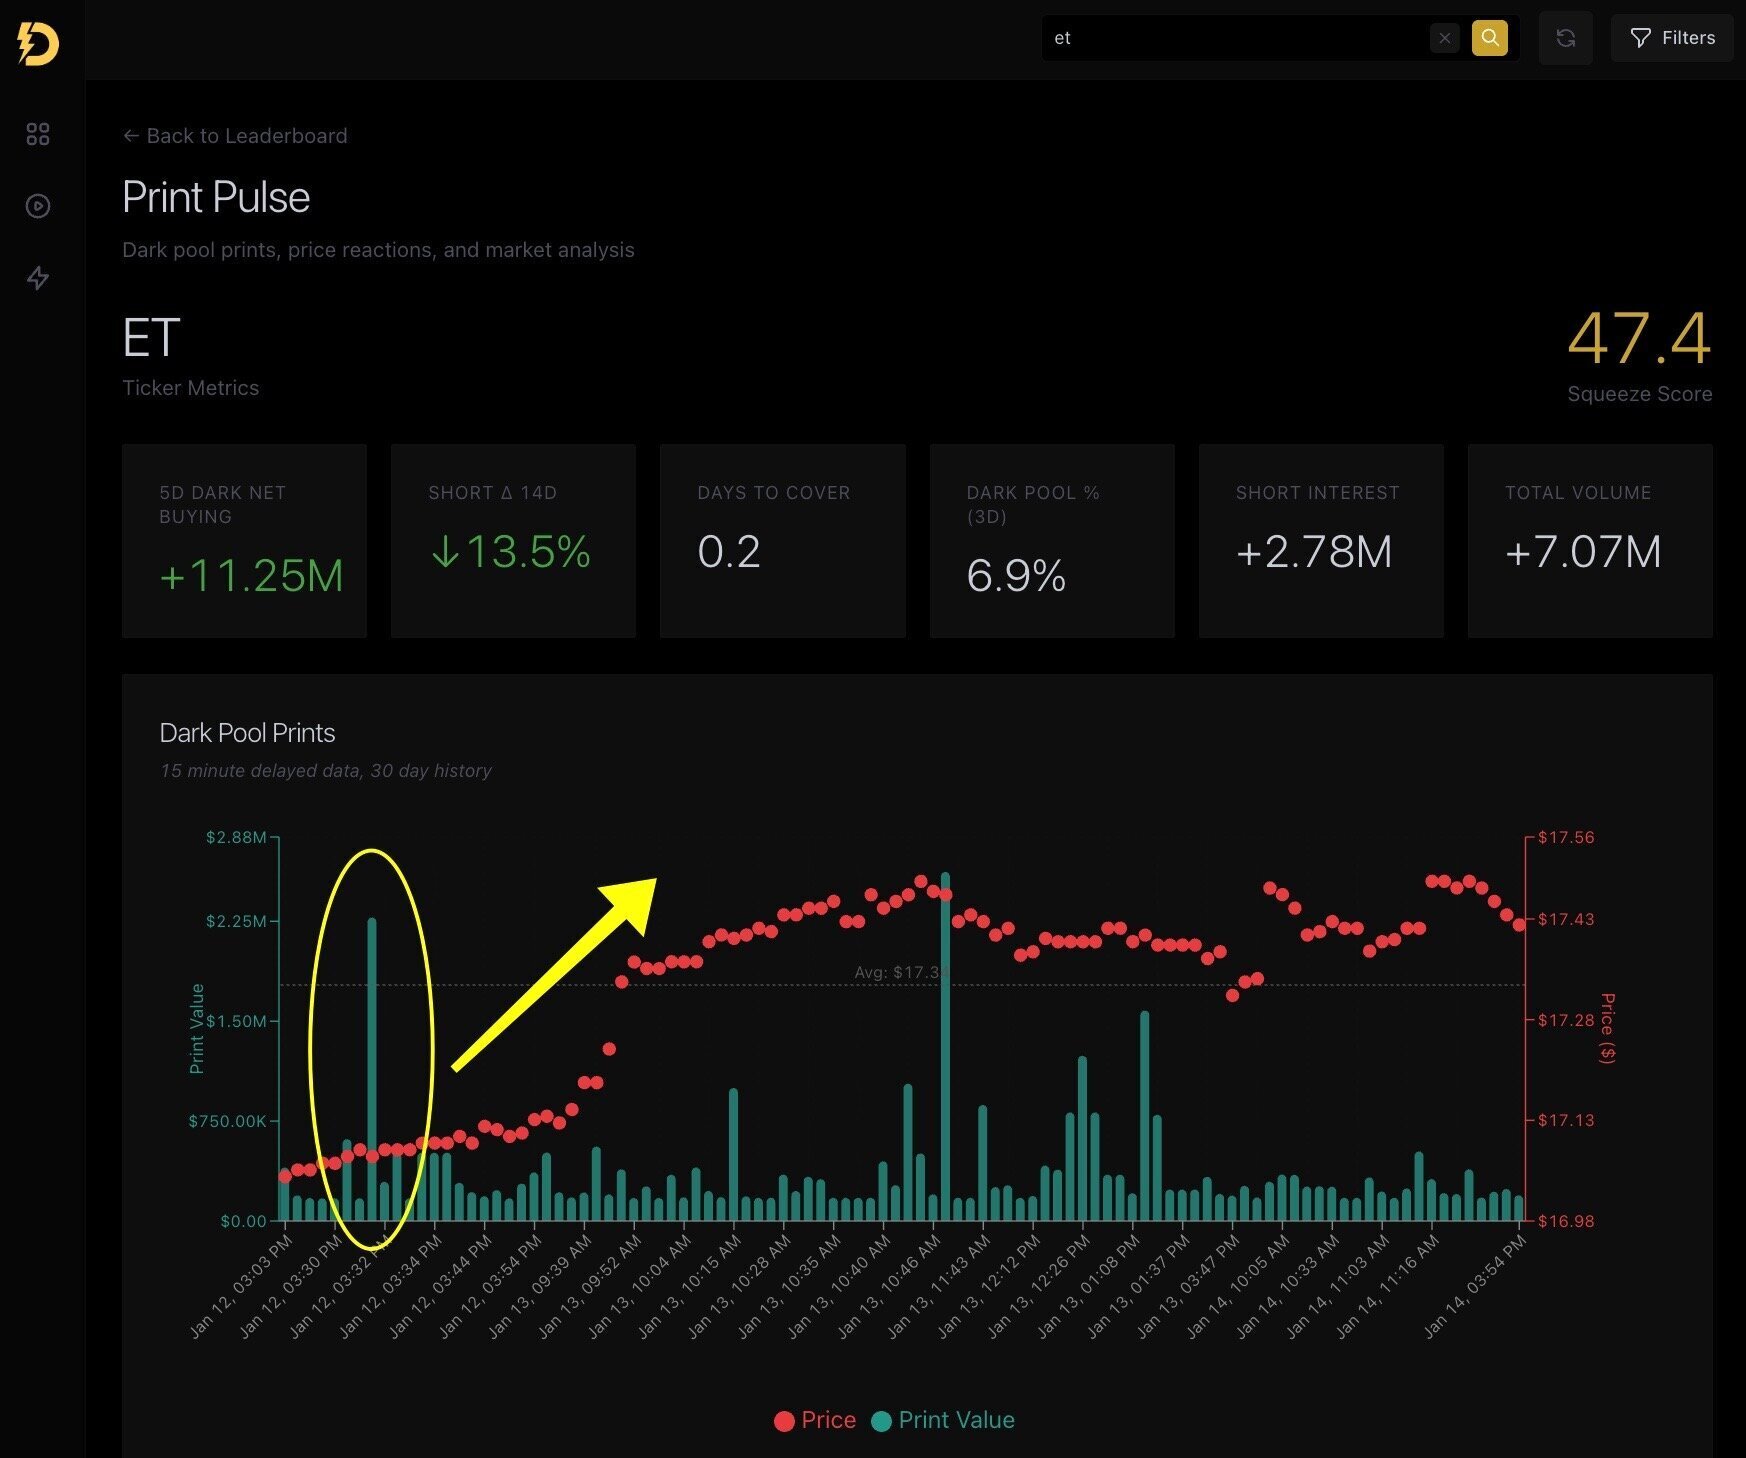
Task: Click the 47.4 Squeeze Score value
Action: tap(1638, 340)
